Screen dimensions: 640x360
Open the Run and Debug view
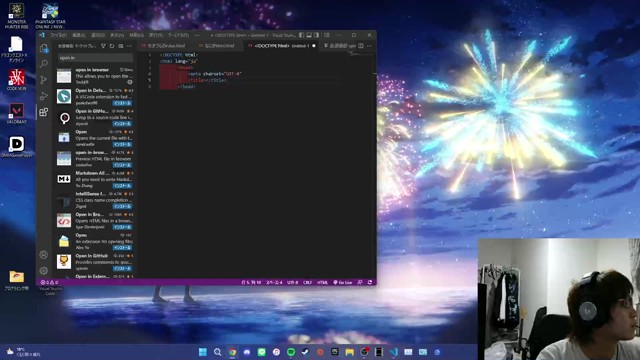pyautogui.click(x=44, y=96)
